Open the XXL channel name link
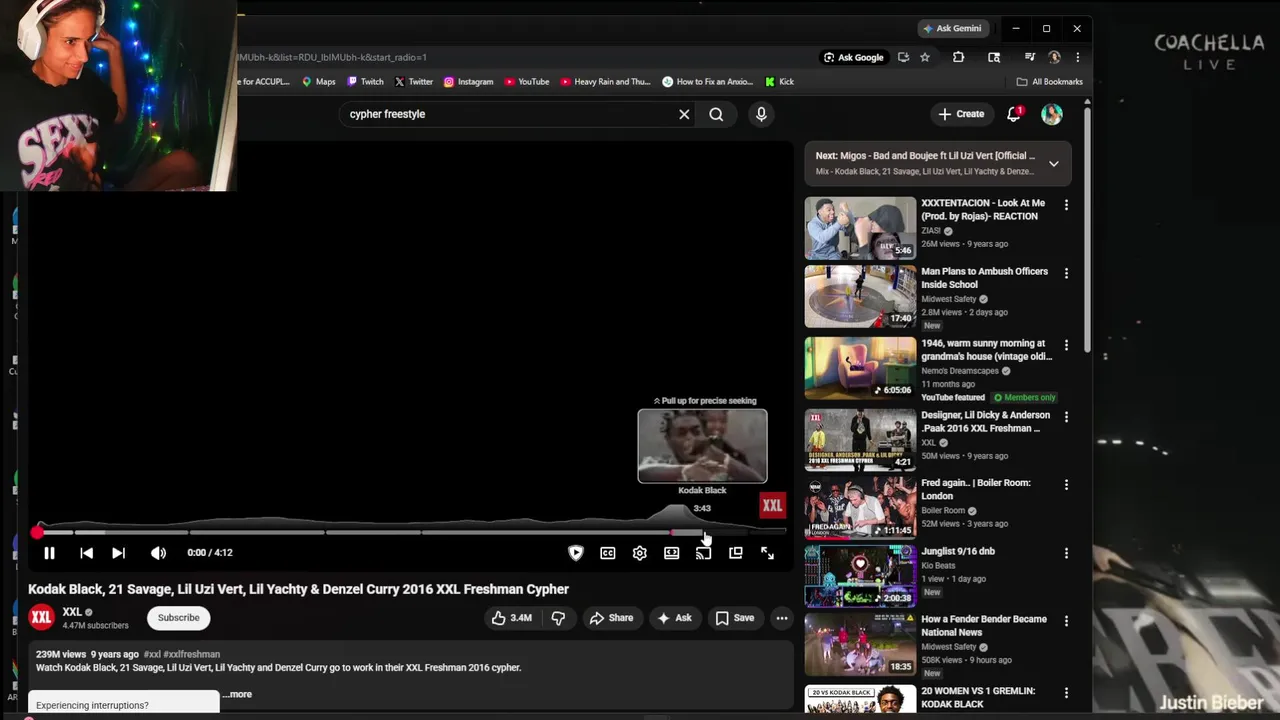Image resolution: width=1280 pixels, height=720 pixels. pyautogui.click(x=72, y=612)
